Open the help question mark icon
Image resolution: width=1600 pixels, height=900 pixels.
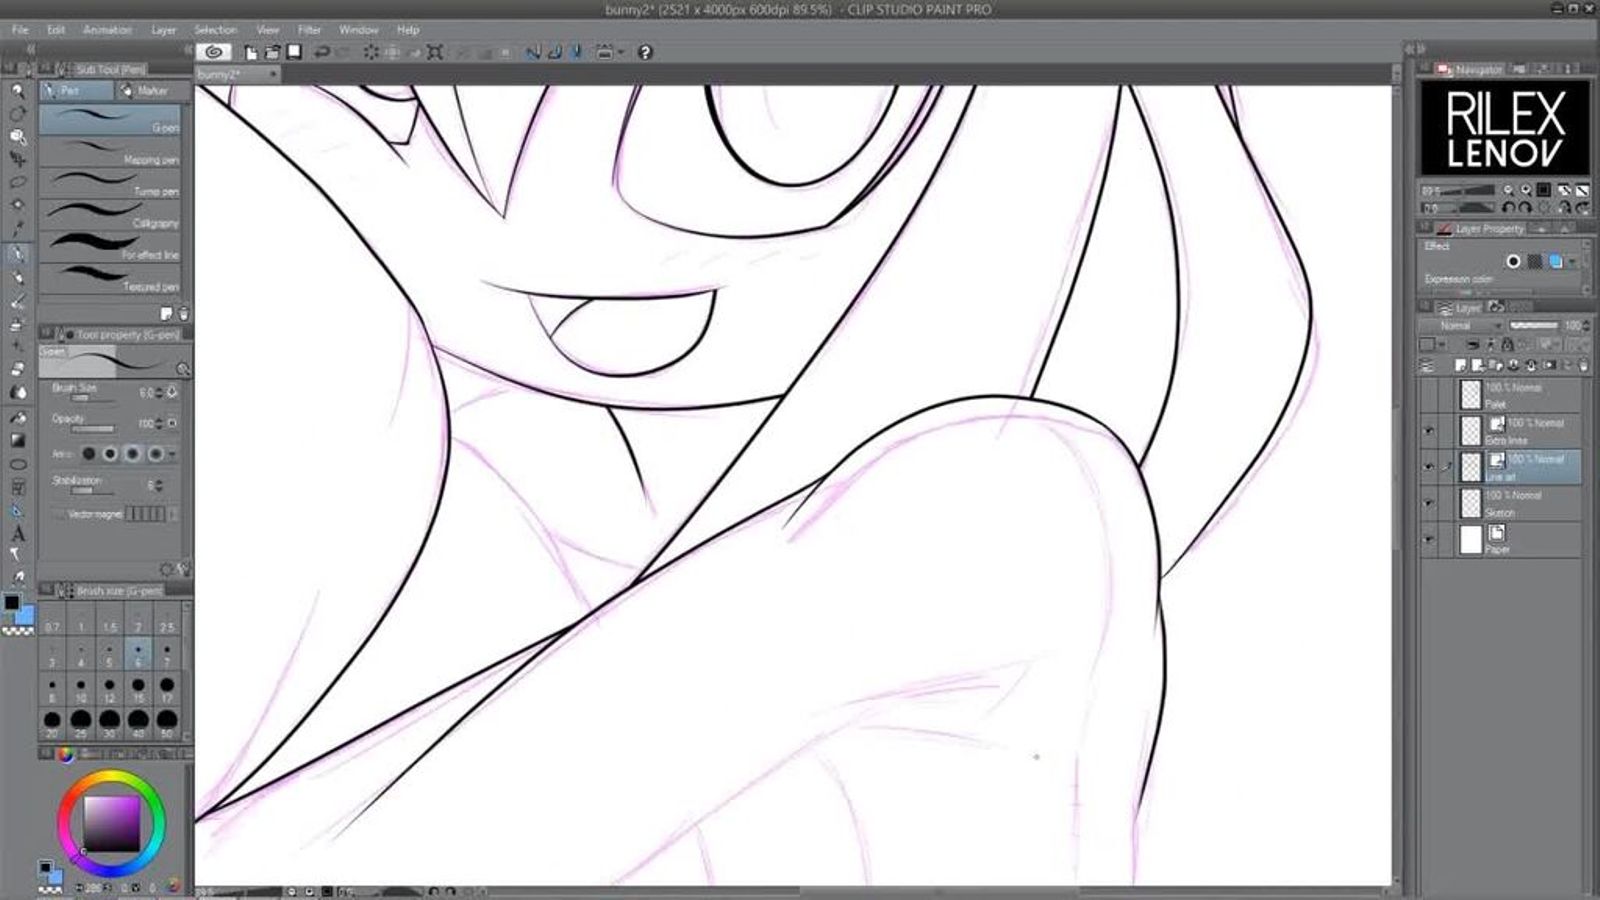(x=645, y=52)
